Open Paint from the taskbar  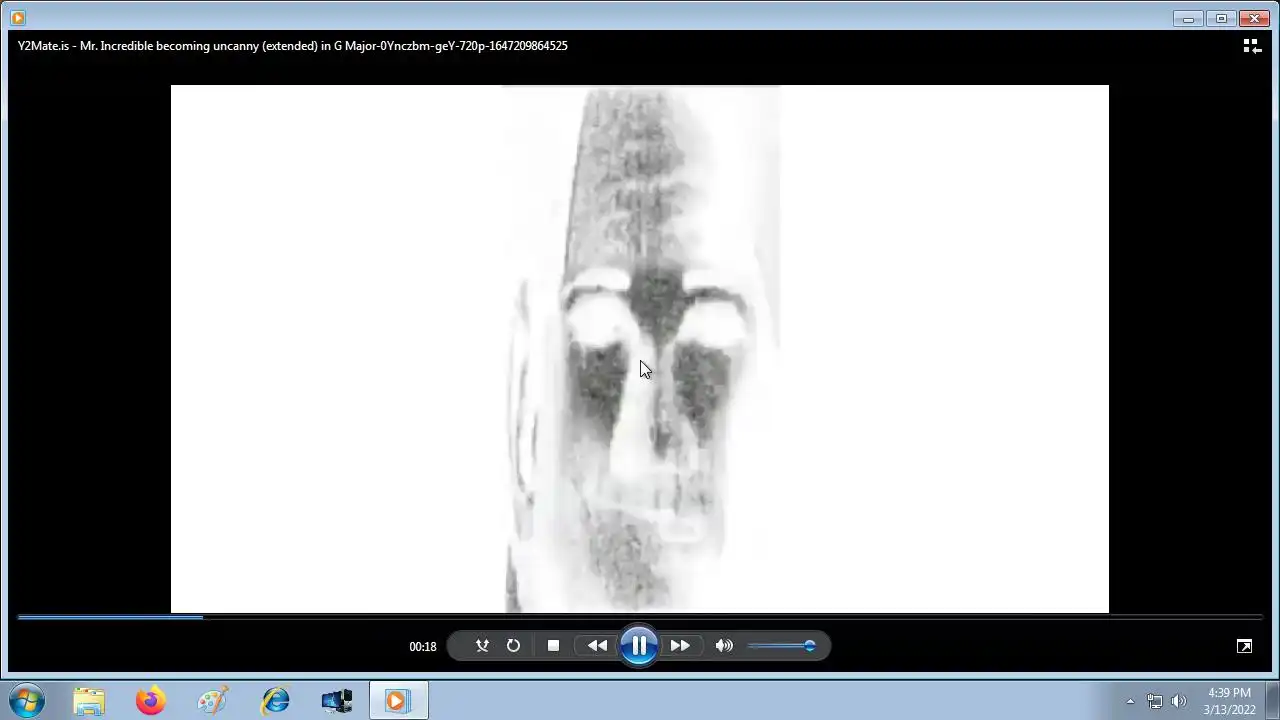[213, 701]
